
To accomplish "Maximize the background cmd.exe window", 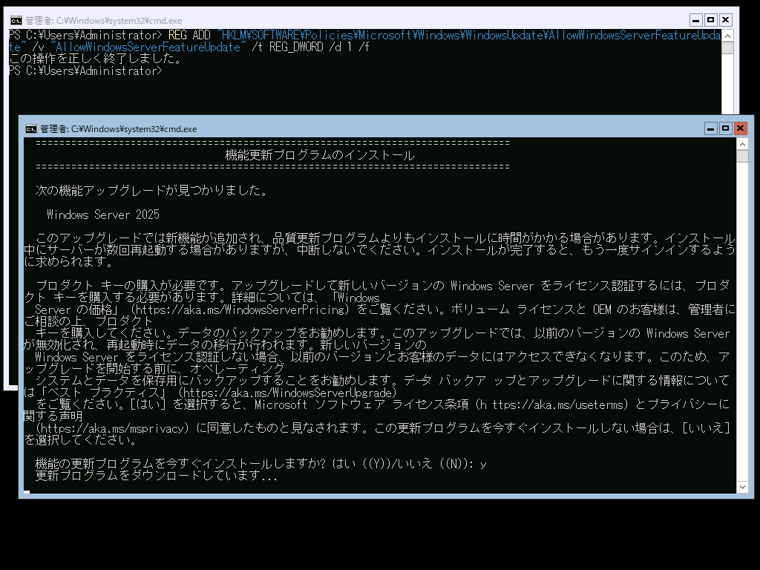I will click(711, 20).
